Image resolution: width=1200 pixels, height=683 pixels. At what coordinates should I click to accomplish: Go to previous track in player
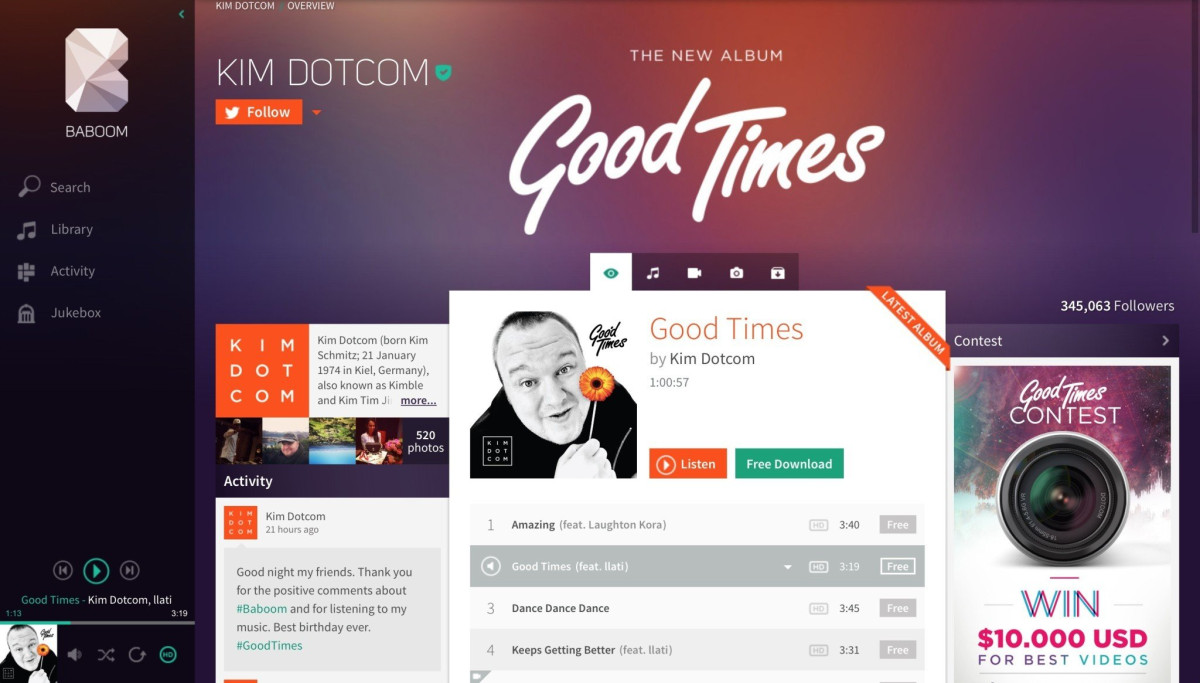63,570
